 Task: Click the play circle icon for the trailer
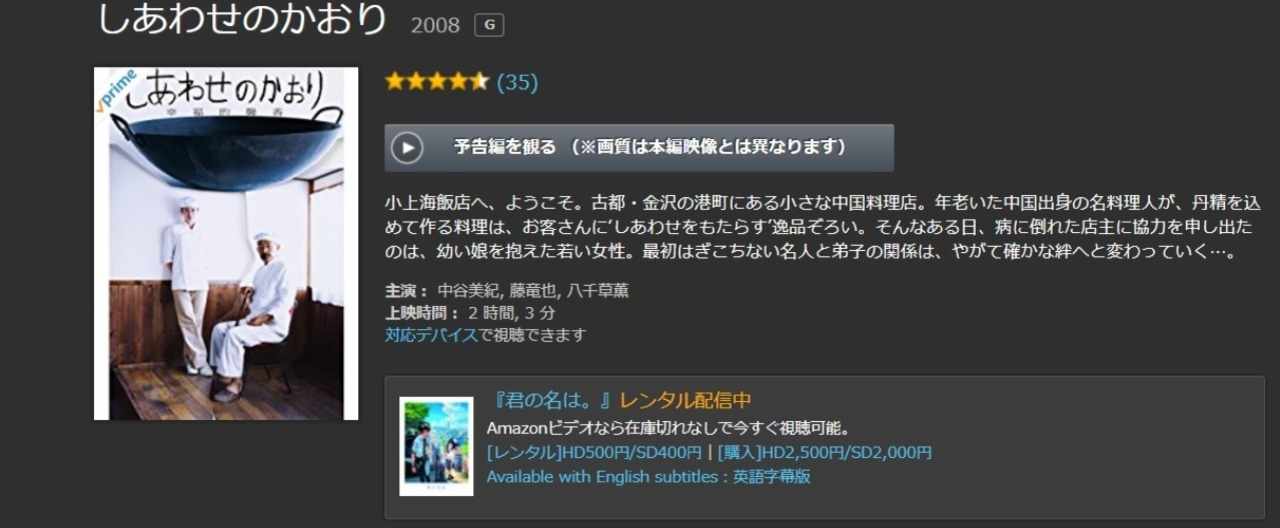[x=407, y=148]
